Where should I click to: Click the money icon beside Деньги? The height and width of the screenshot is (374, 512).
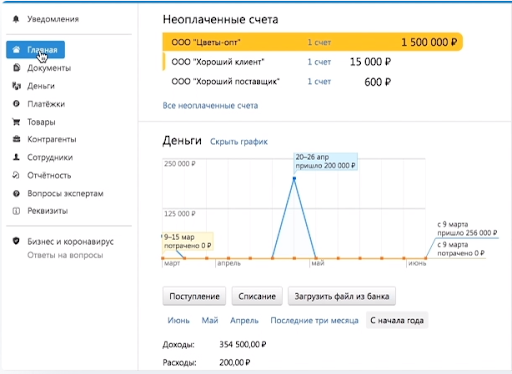[x=16, y=86]
